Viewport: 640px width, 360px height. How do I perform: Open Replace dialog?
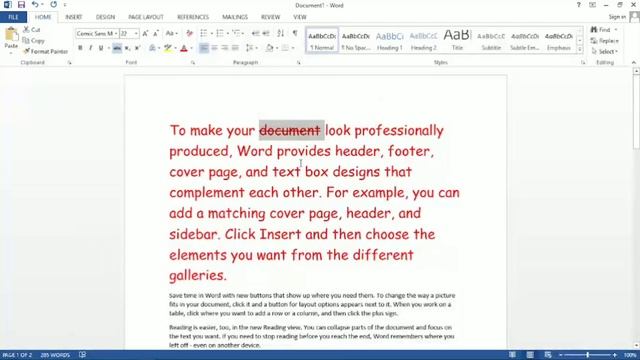tap(604, 41)
